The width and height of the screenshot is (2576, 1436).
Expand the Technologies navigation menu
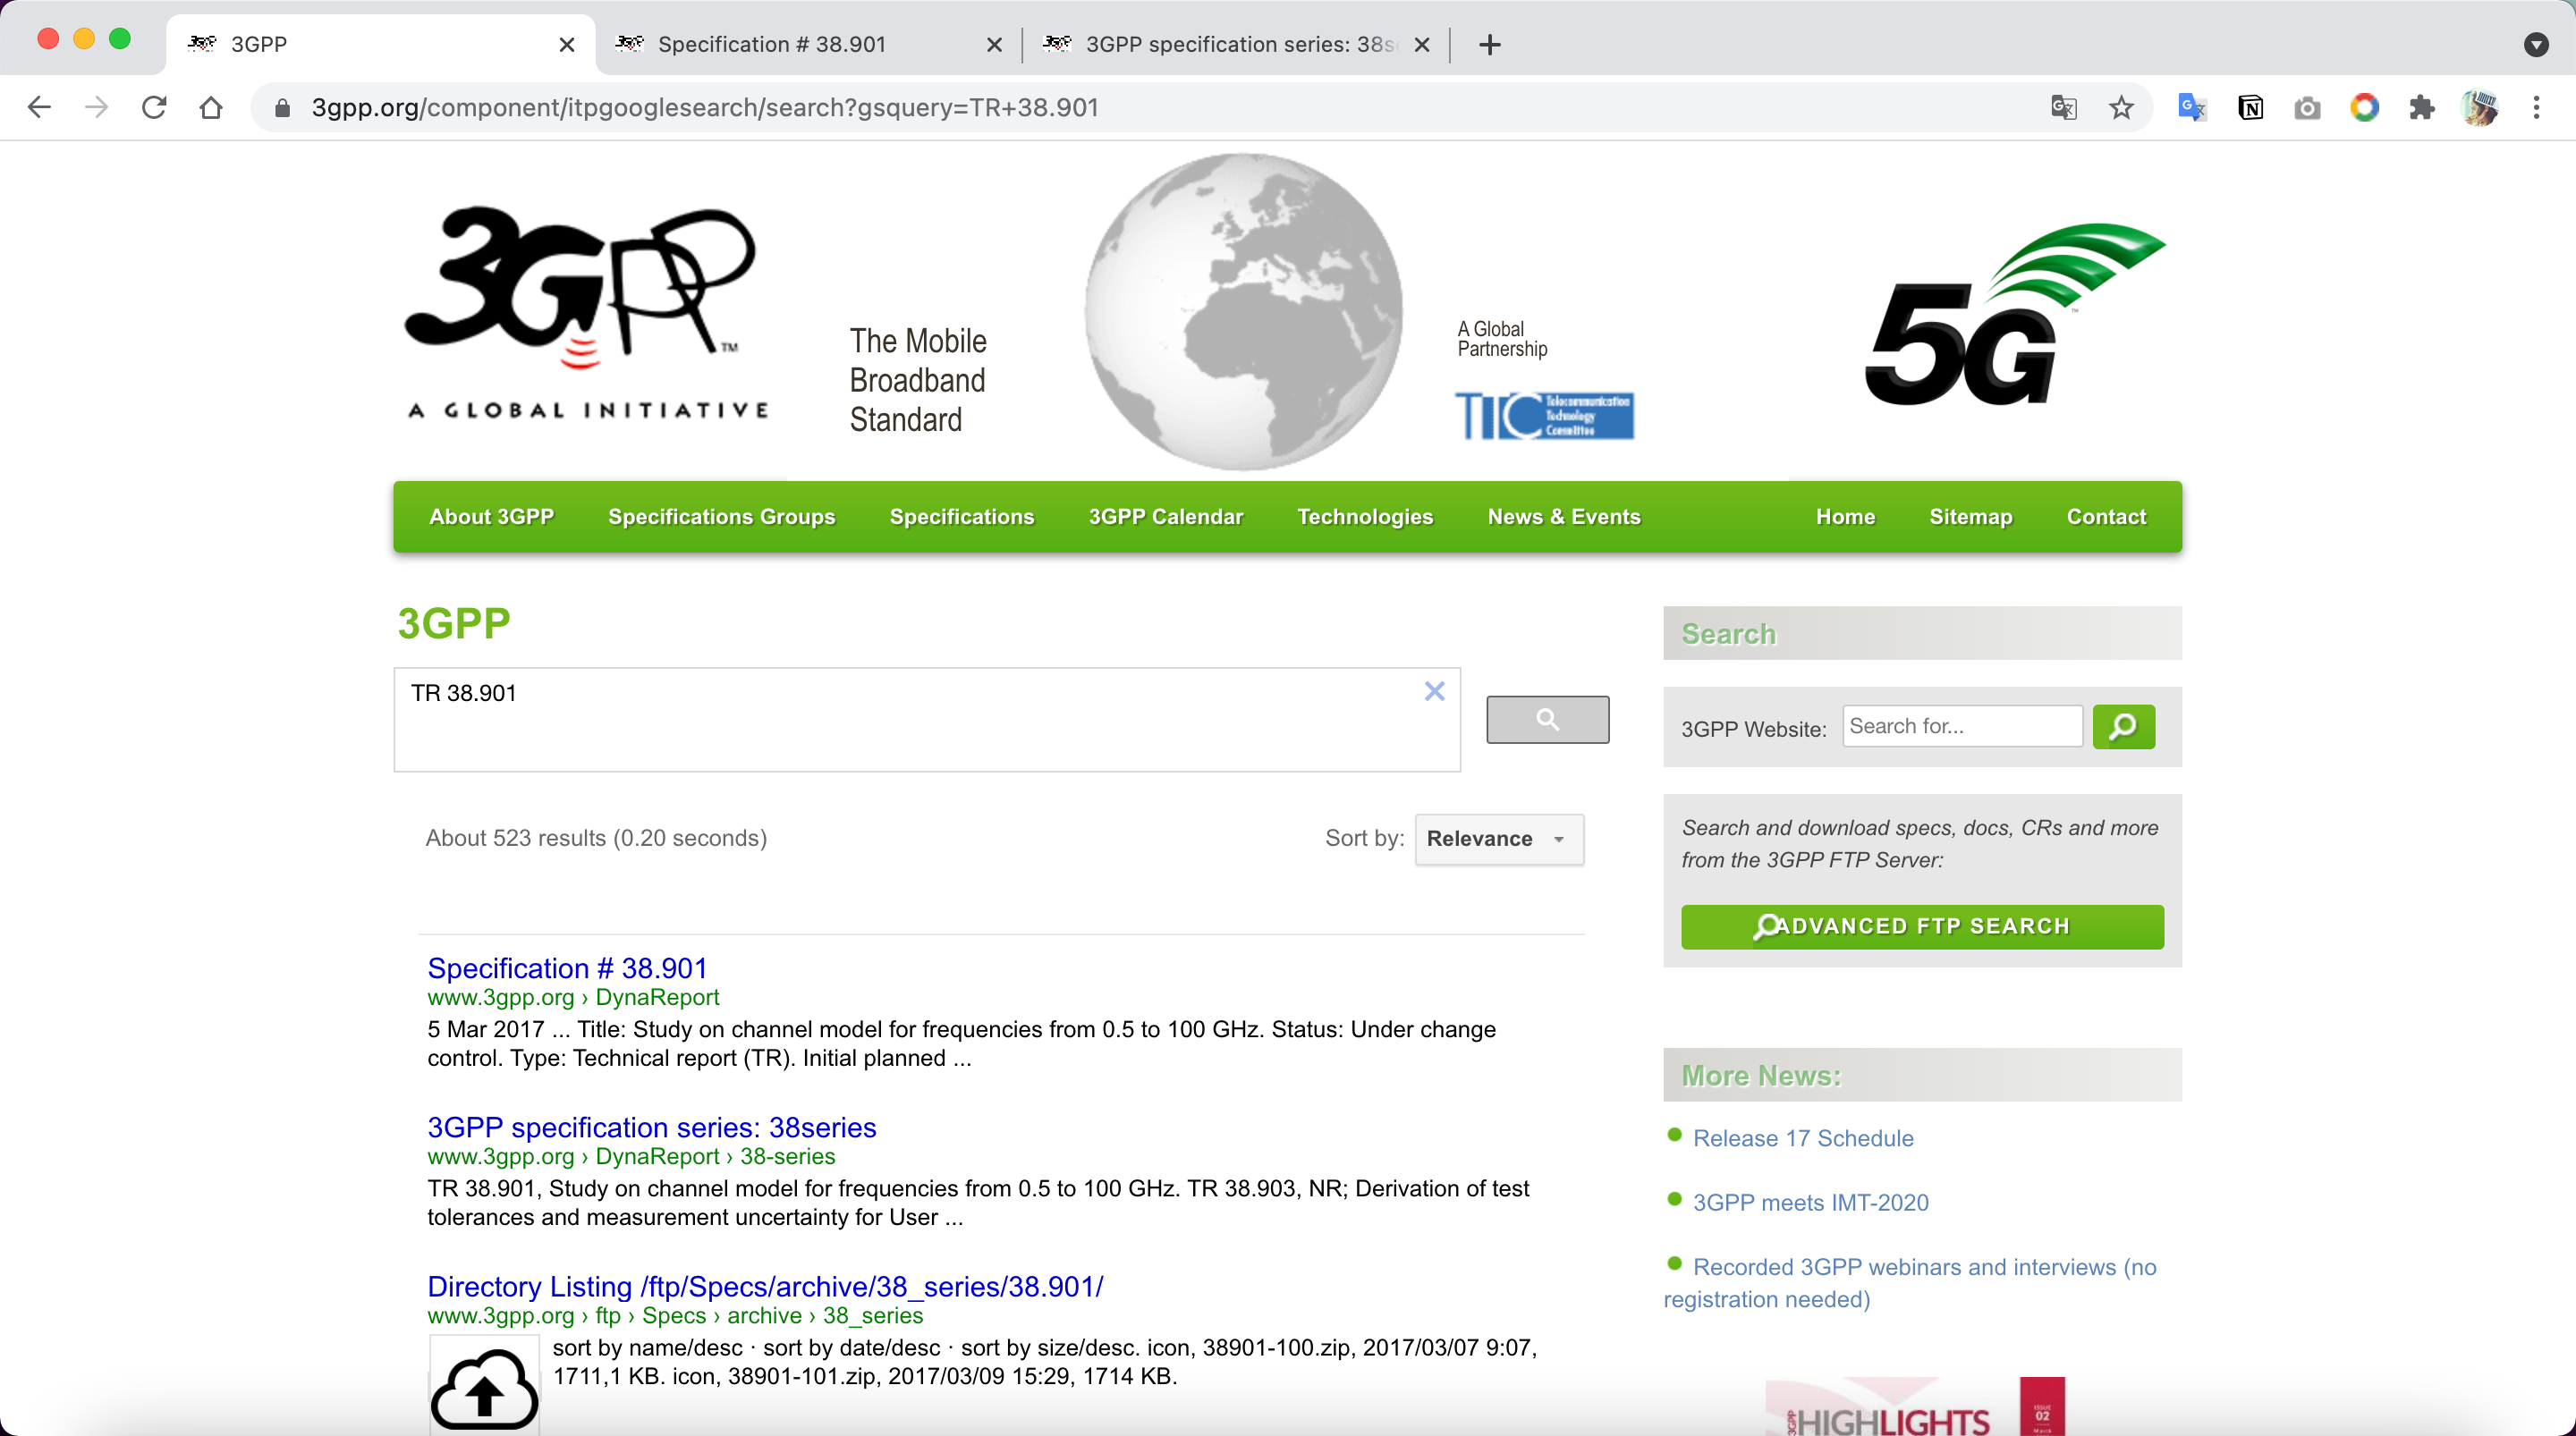pos(1365,517)
